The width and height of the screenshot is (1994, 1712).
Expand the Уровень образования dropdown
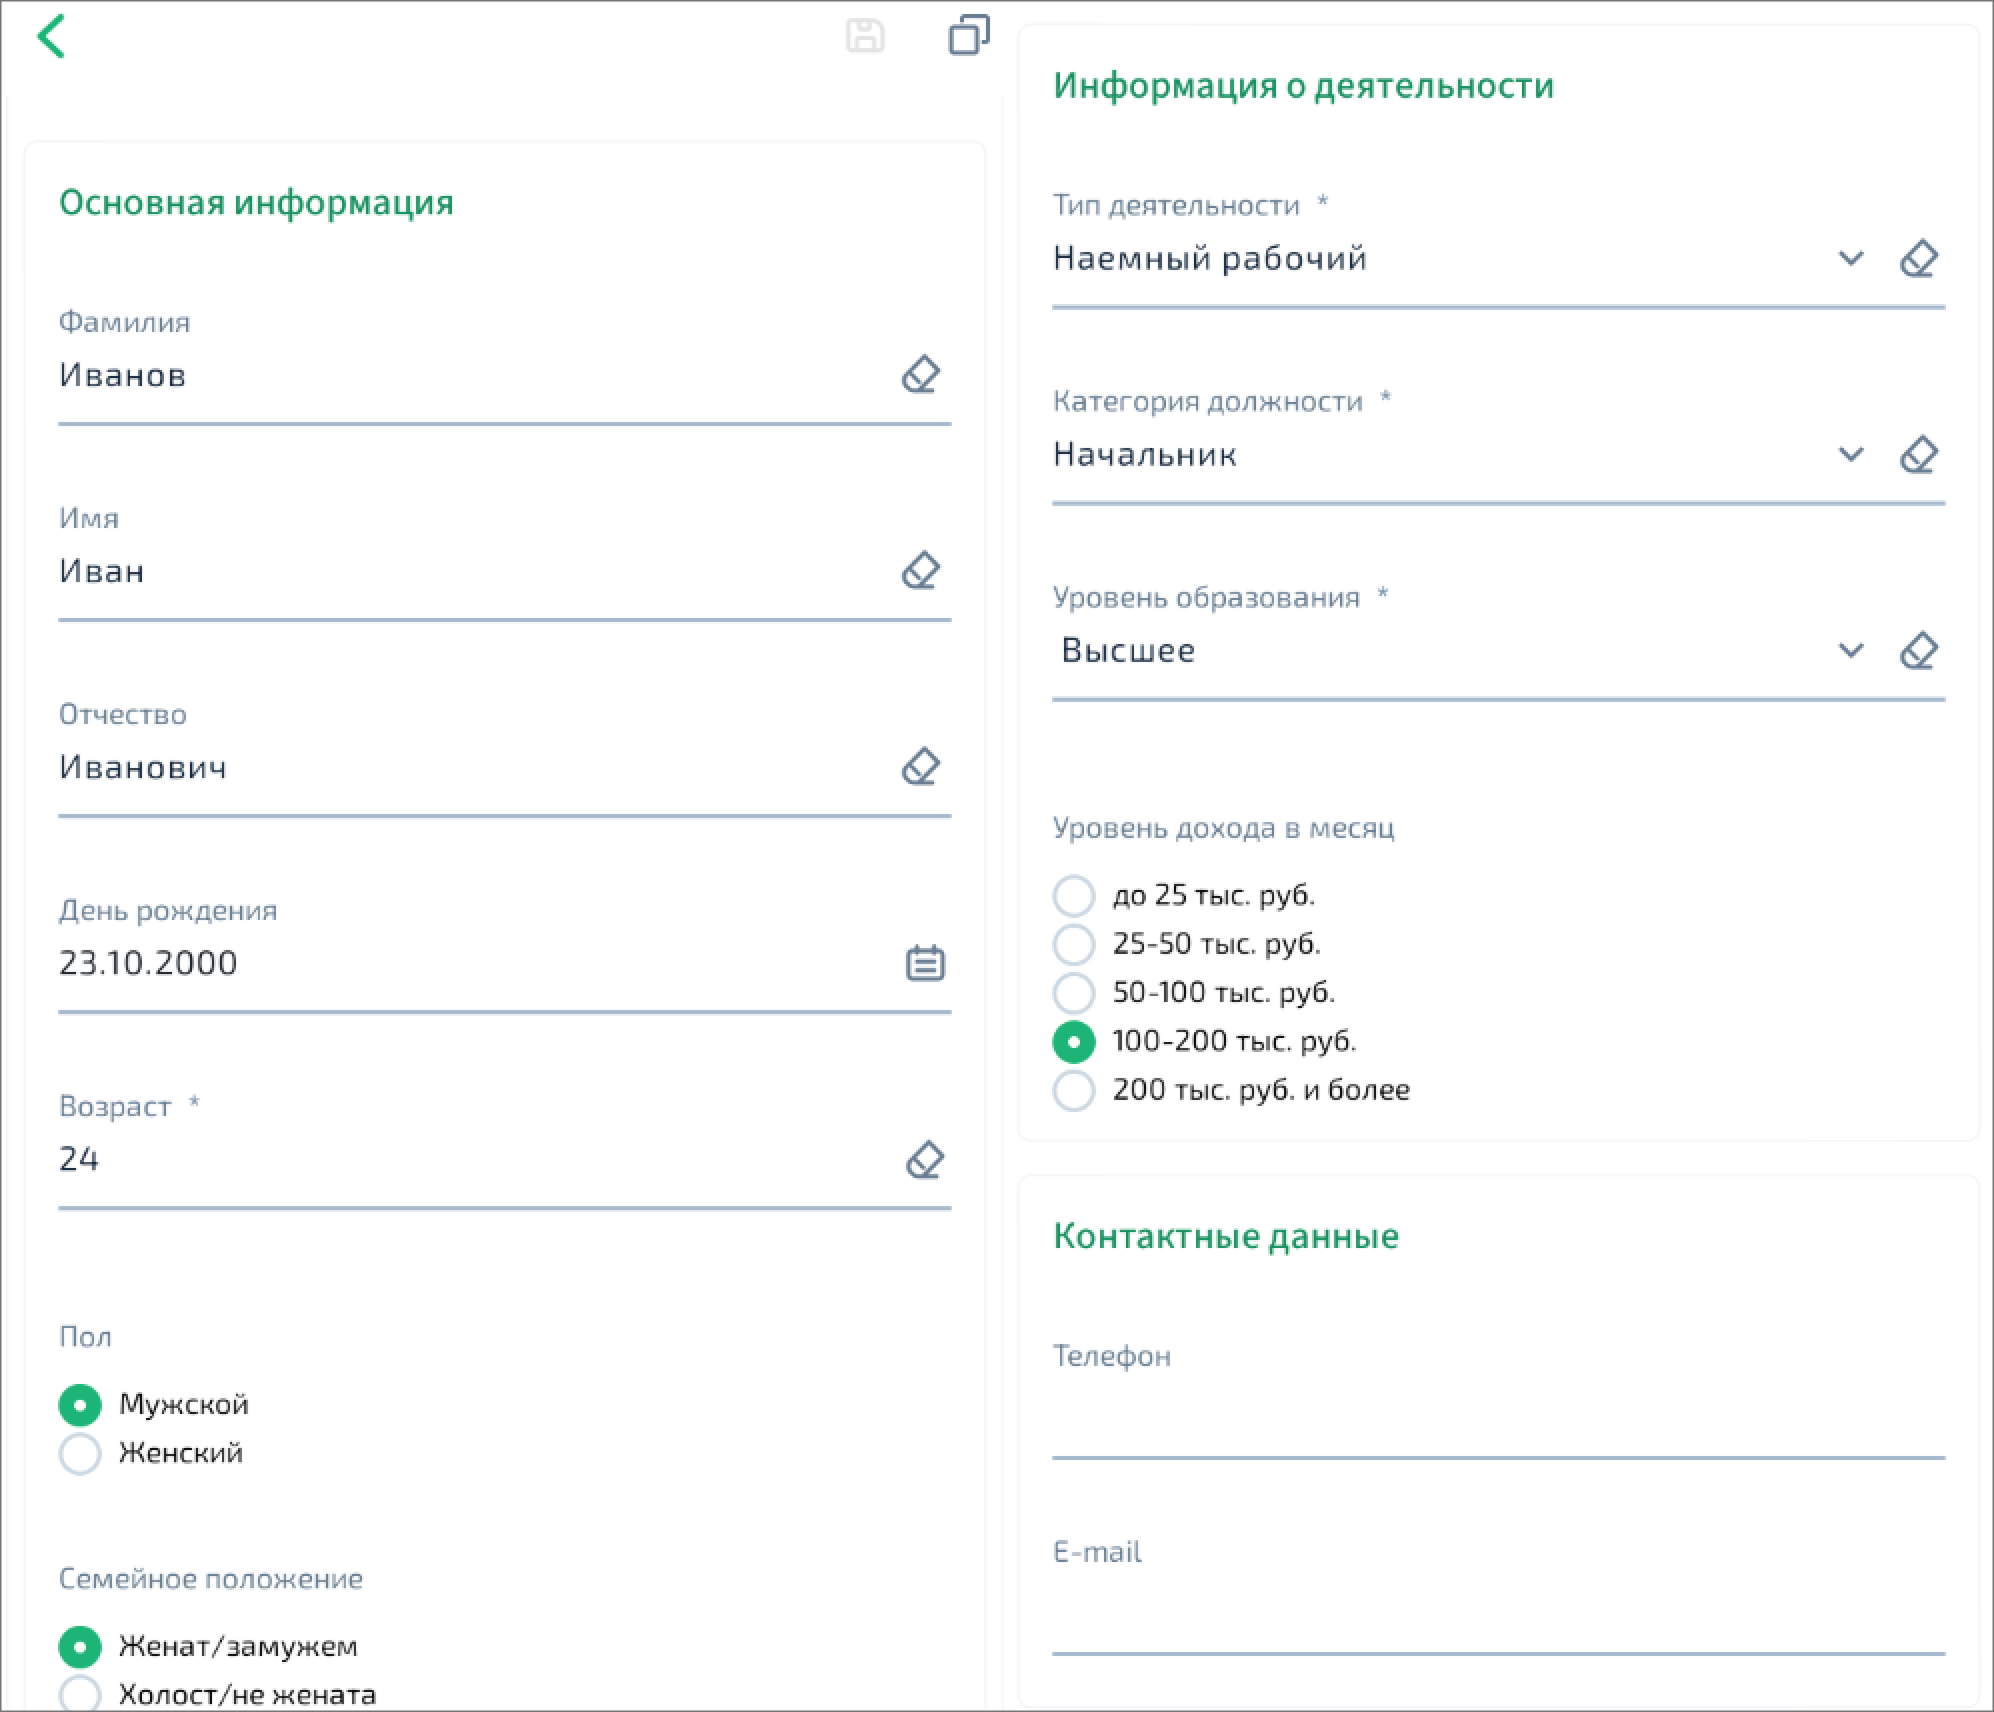click(1851, 651)
